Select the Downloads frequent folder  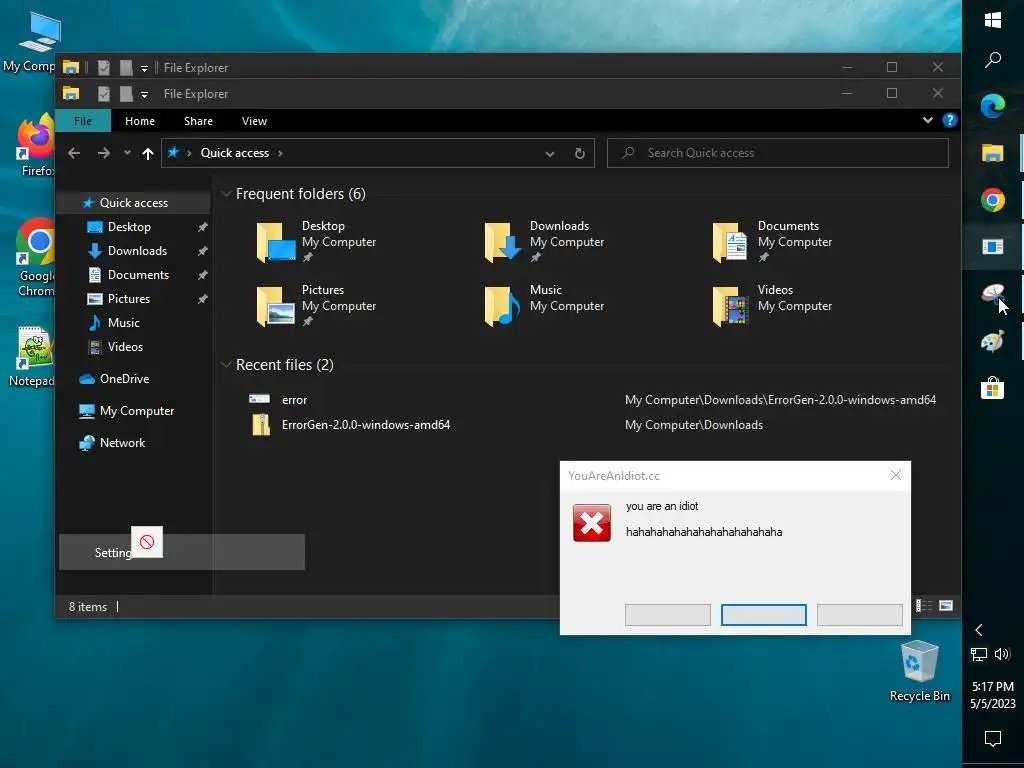pos(545,242)
